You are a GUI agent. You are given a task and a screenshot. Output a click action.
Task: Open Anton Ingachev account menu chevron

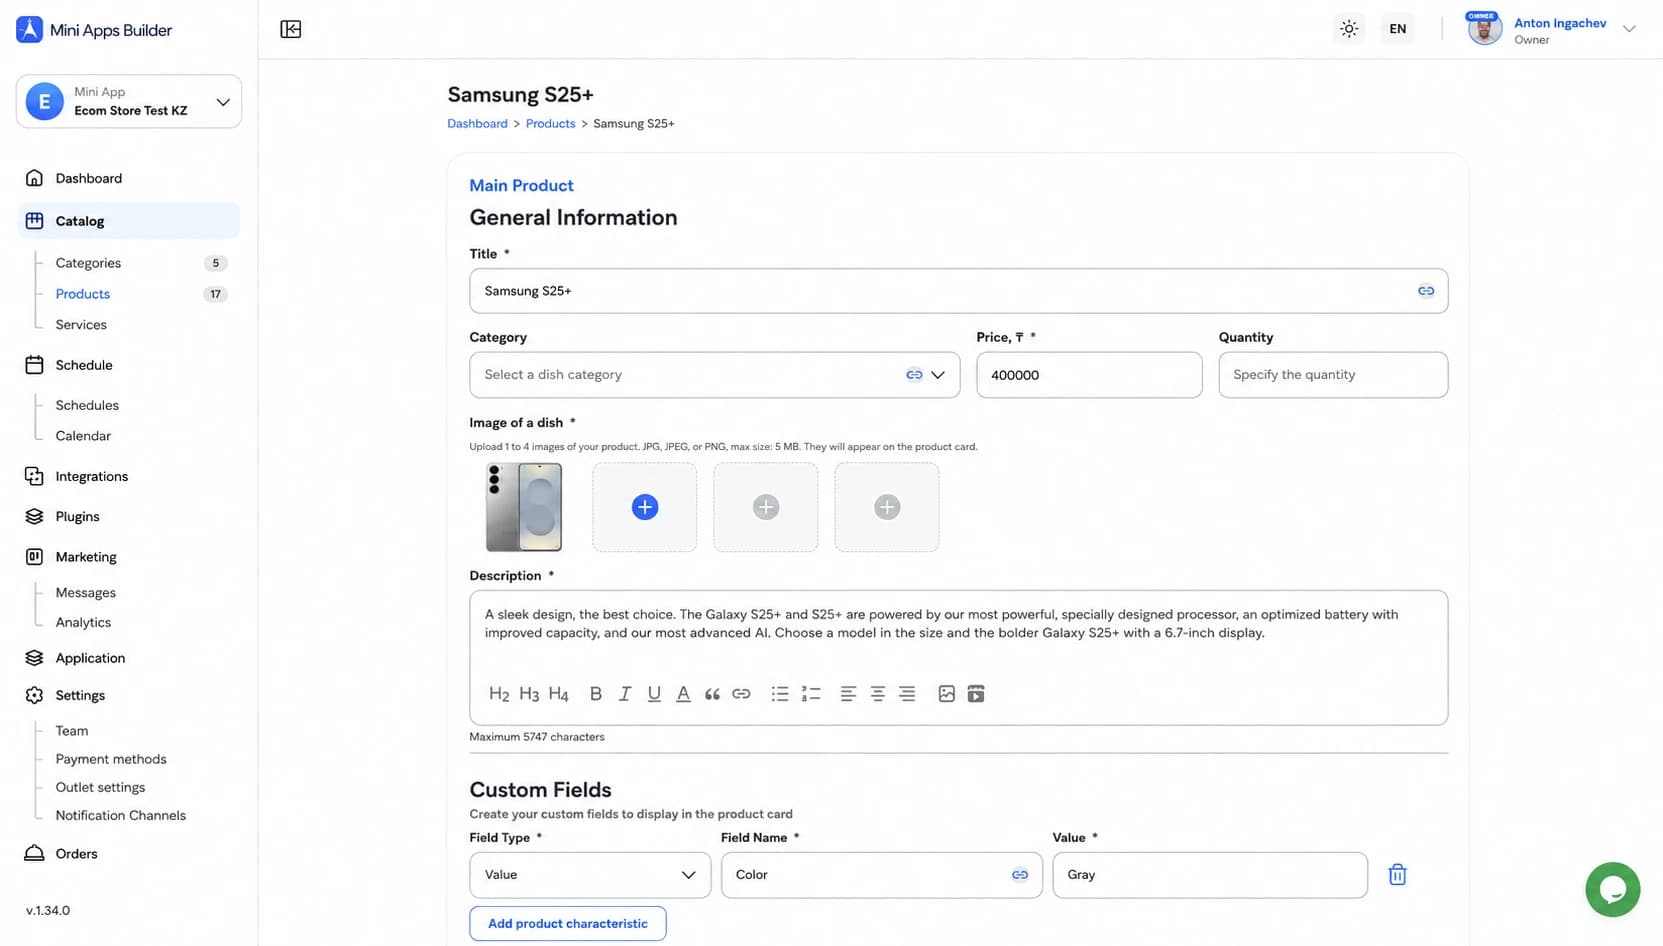tap(1629, 29)
